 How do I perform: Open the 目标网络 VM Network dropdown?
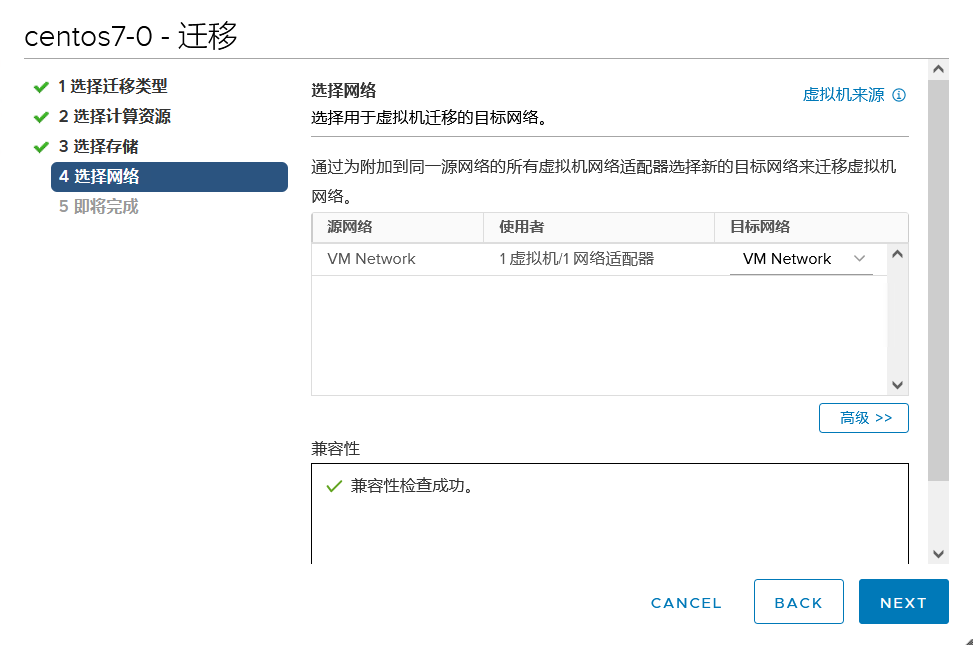point(801,259)
